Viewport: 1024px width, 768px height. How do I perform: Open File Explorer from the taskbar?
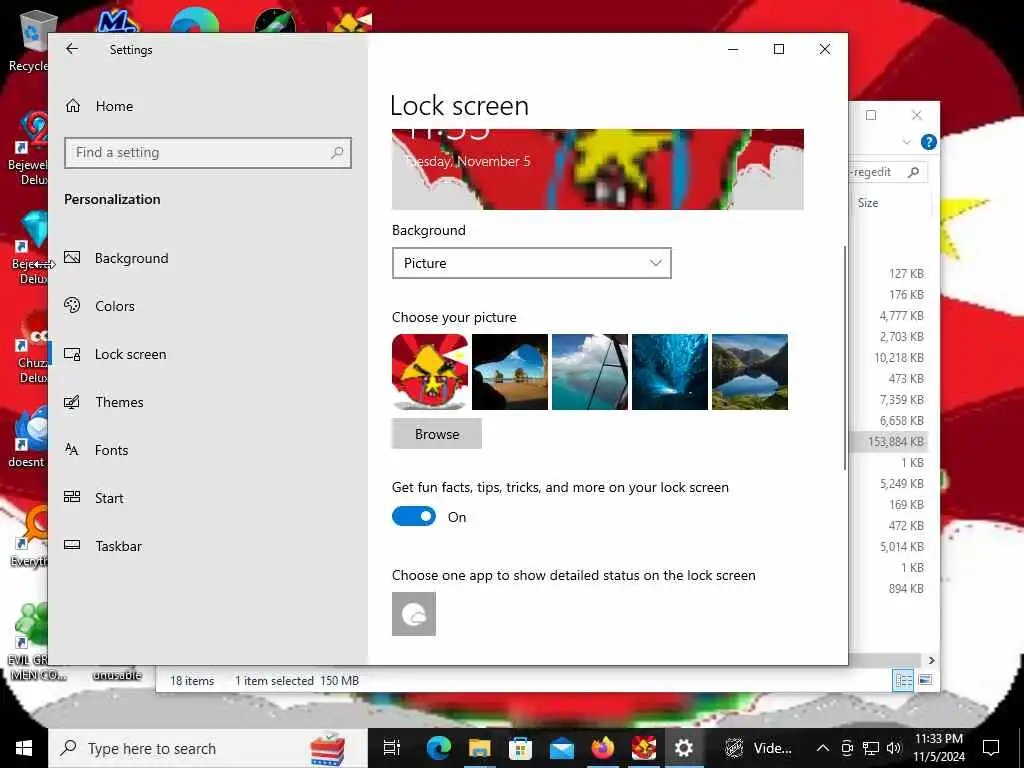479,748
